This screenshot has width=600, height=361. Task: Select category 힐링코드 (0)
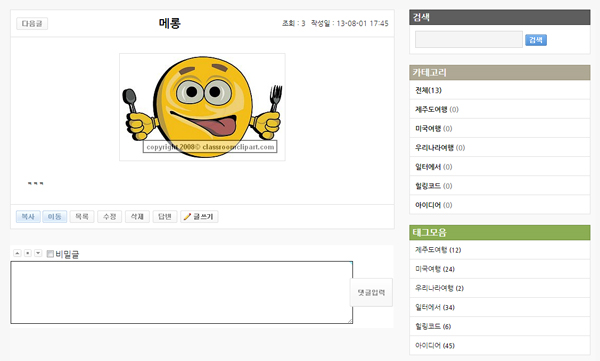[434, 186]
